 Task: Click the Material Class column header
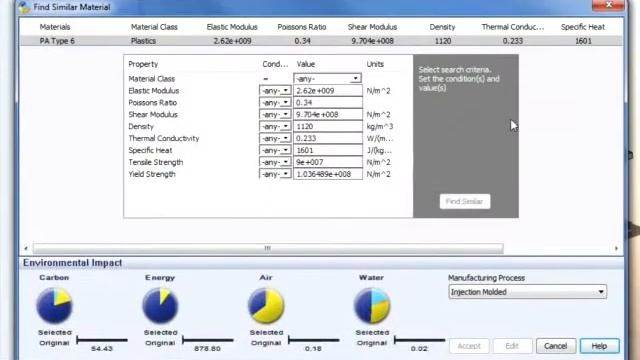[154, 27]
